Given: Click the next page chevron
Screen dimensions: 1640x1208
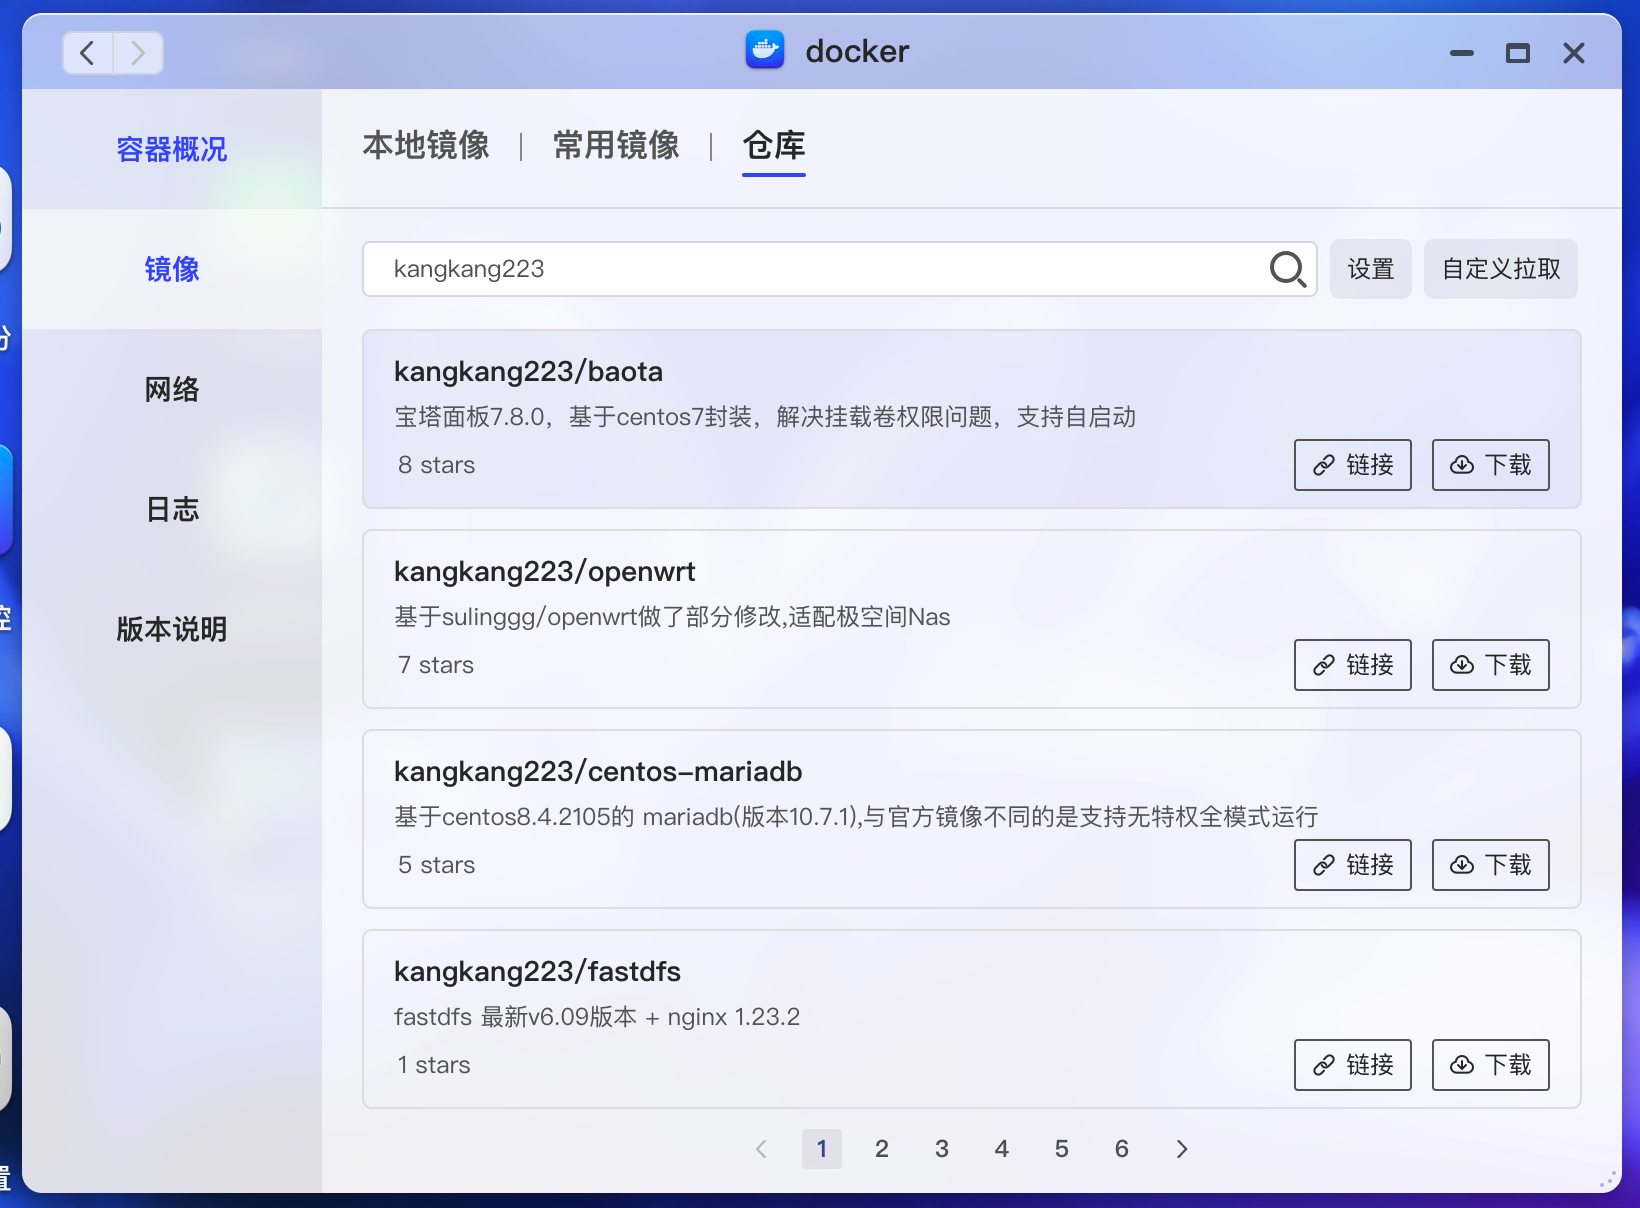Looking at the screenshot, I should click(x=1182, y=1149).
